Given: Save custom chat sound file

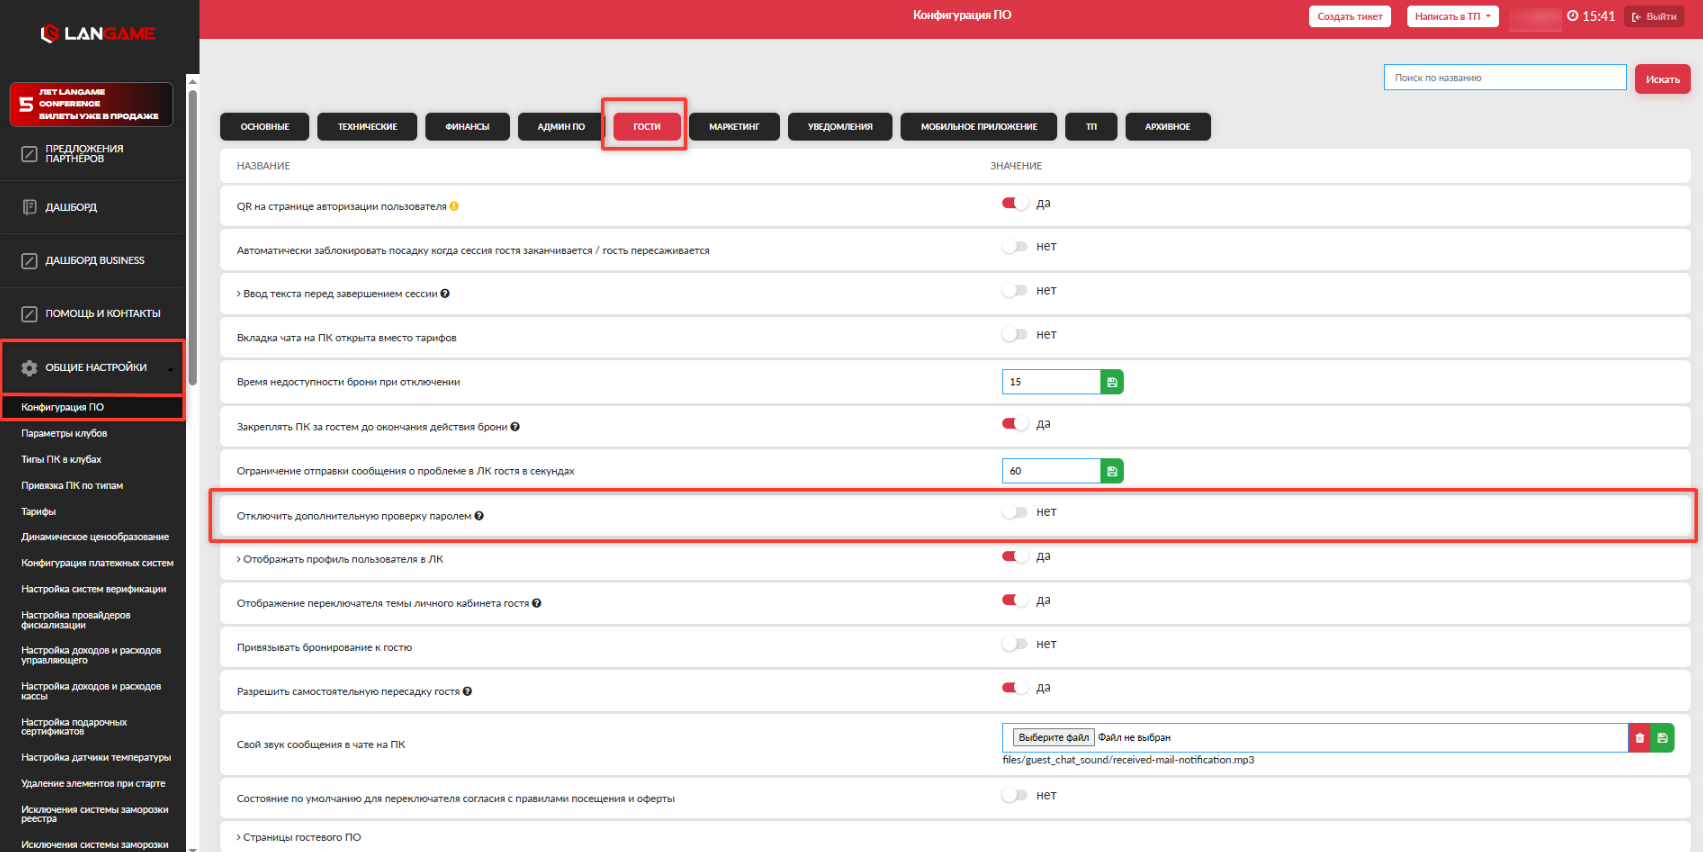Looking at the screenshot, I should [x=1662, y=738].
